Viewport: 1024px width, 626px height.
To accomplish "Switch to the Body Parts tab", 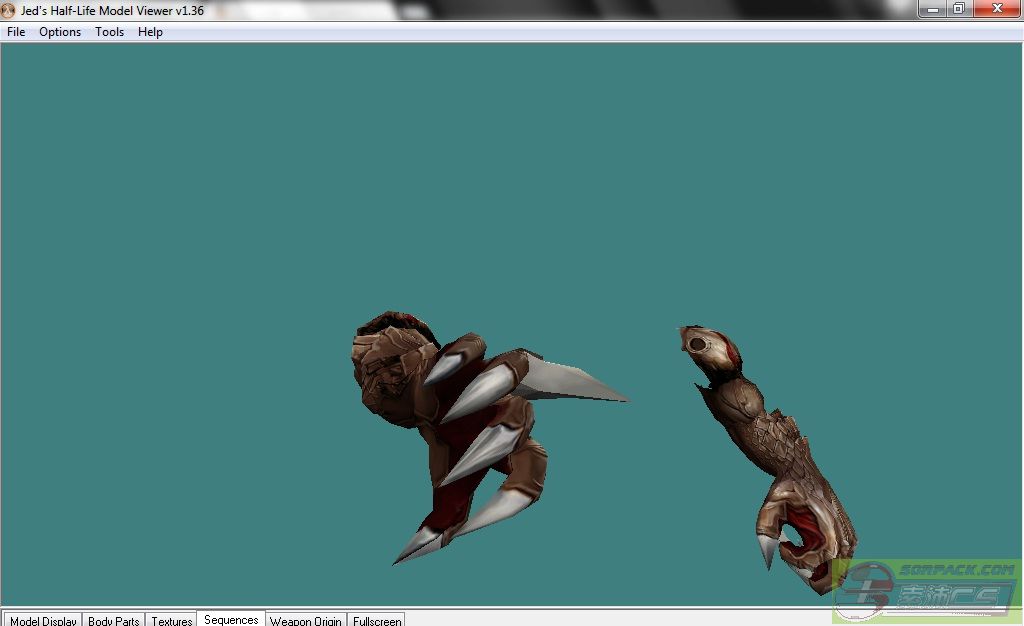I will 113,620.
